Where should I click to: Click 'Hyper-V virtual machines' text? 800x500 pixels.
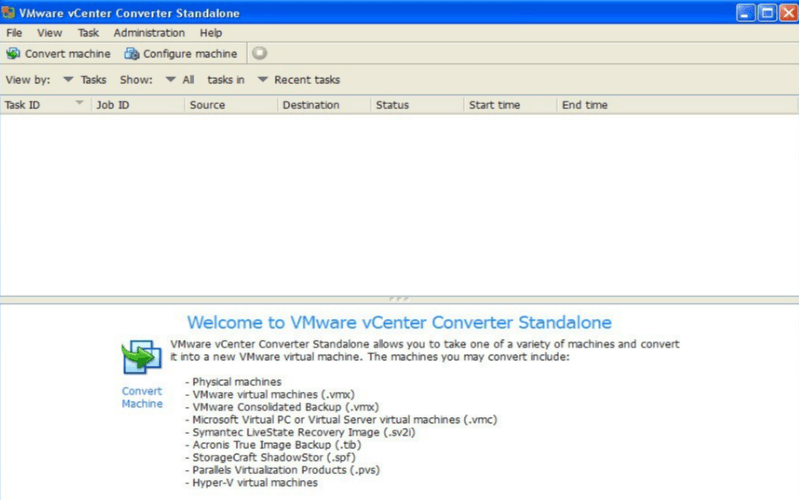[255, 483]
